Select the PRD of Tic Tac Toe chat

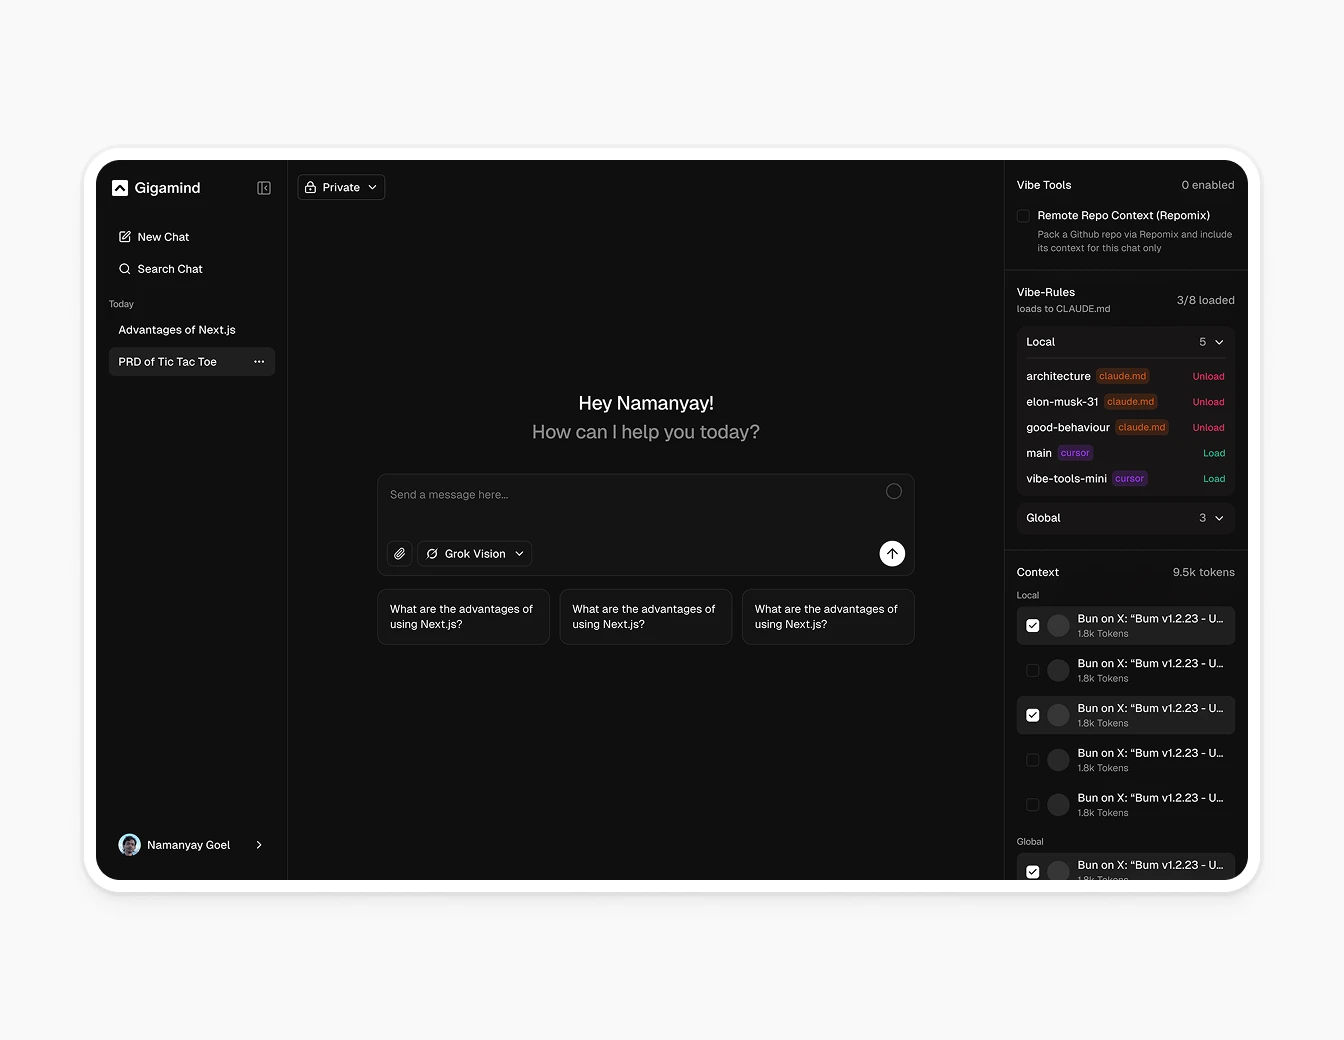click(x=167, y=361)
